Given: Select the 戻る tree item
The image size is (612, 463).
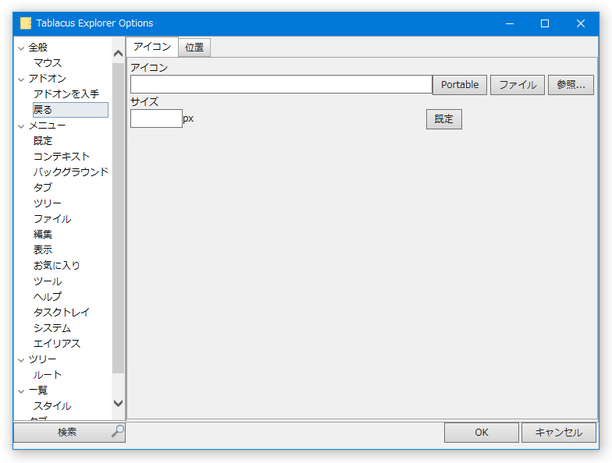Looking at the screenshot, I should [71, 110].
